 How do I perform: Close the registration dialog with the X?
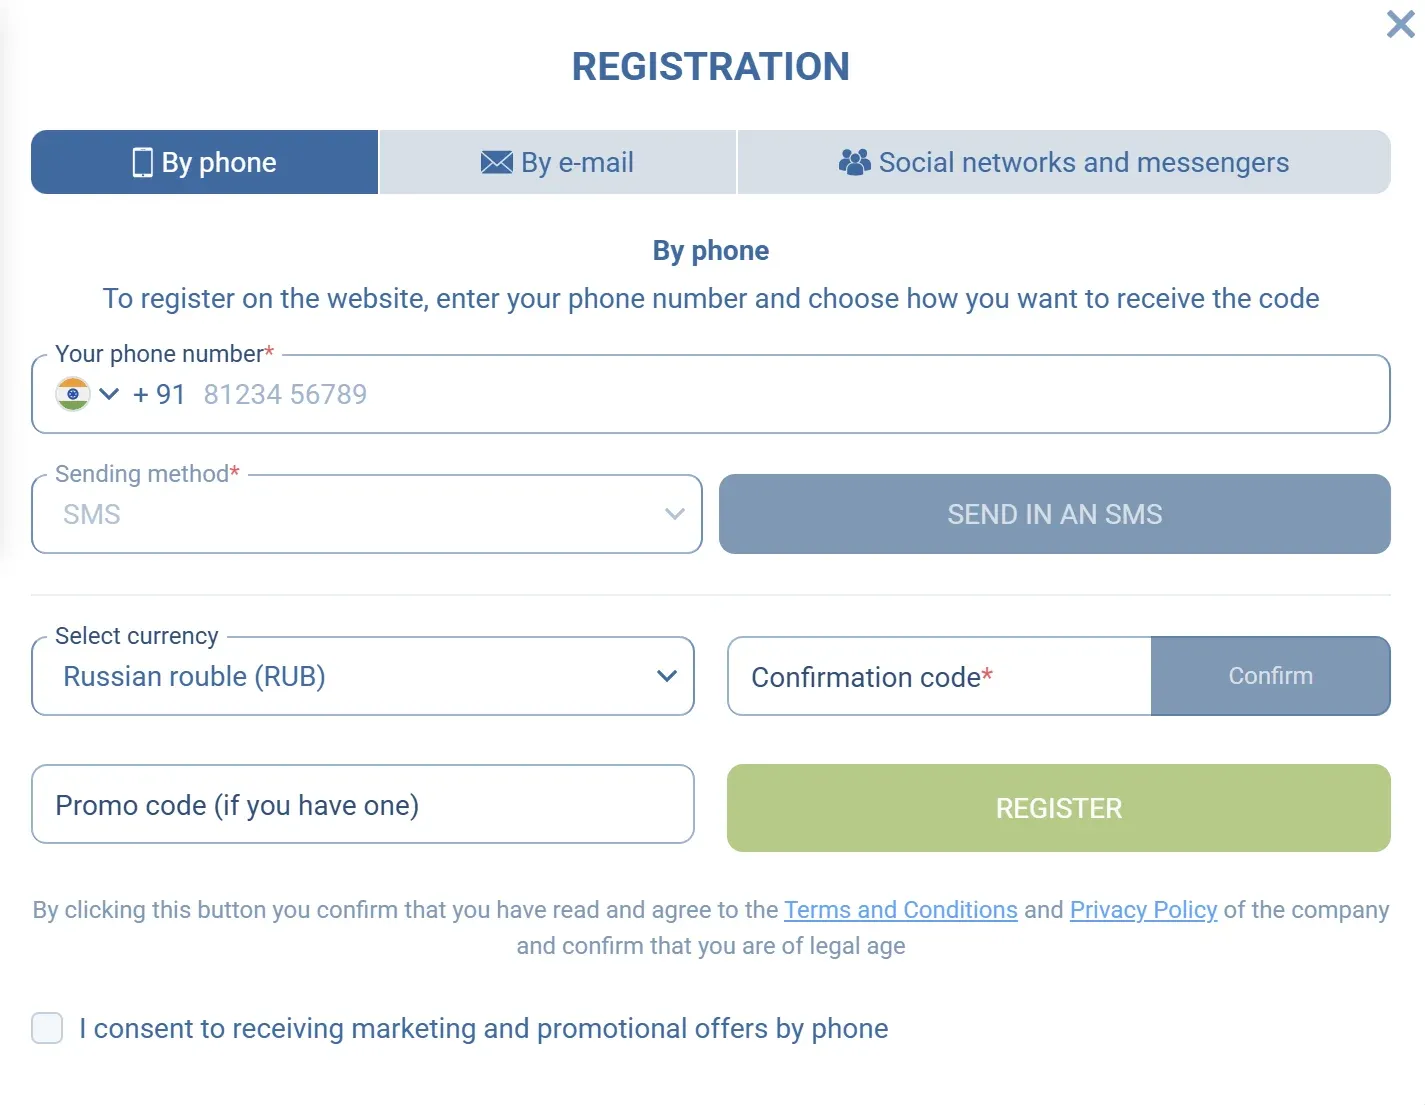coord(1400,24)
